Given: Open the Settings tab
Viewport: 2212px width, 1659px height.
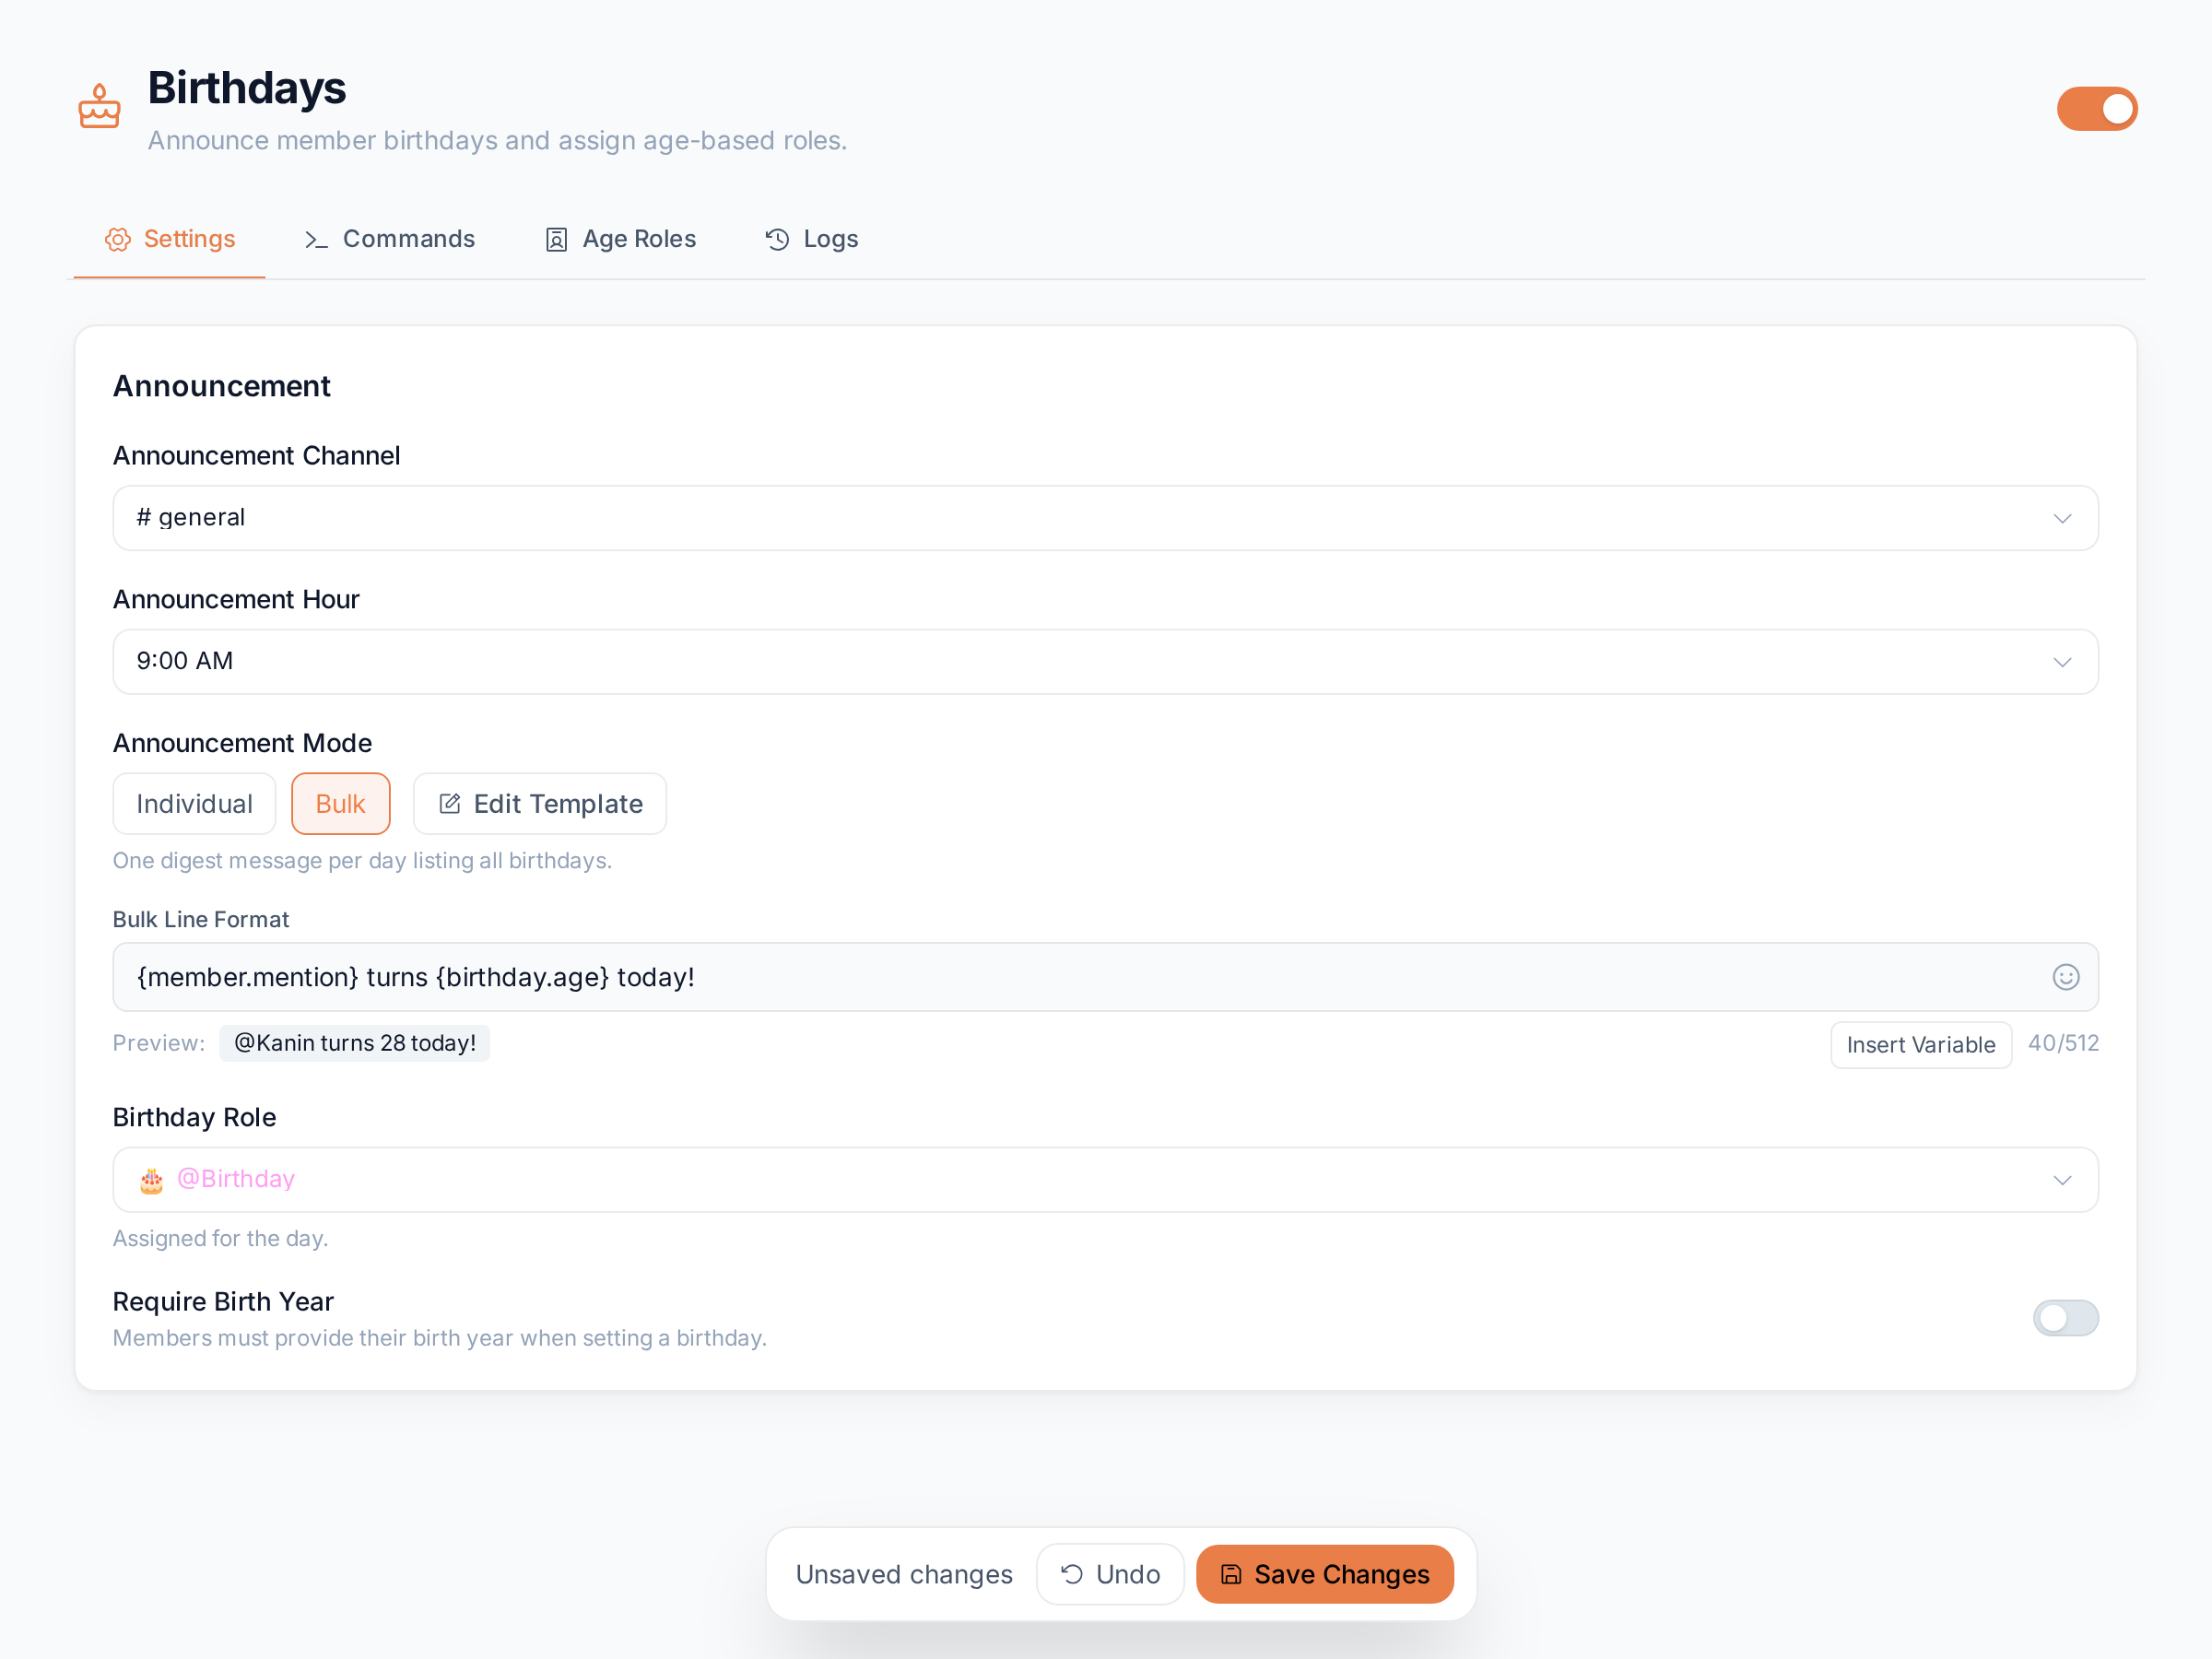Looking at the screenshot, I should pyautogui.click(x=170, y=239).
